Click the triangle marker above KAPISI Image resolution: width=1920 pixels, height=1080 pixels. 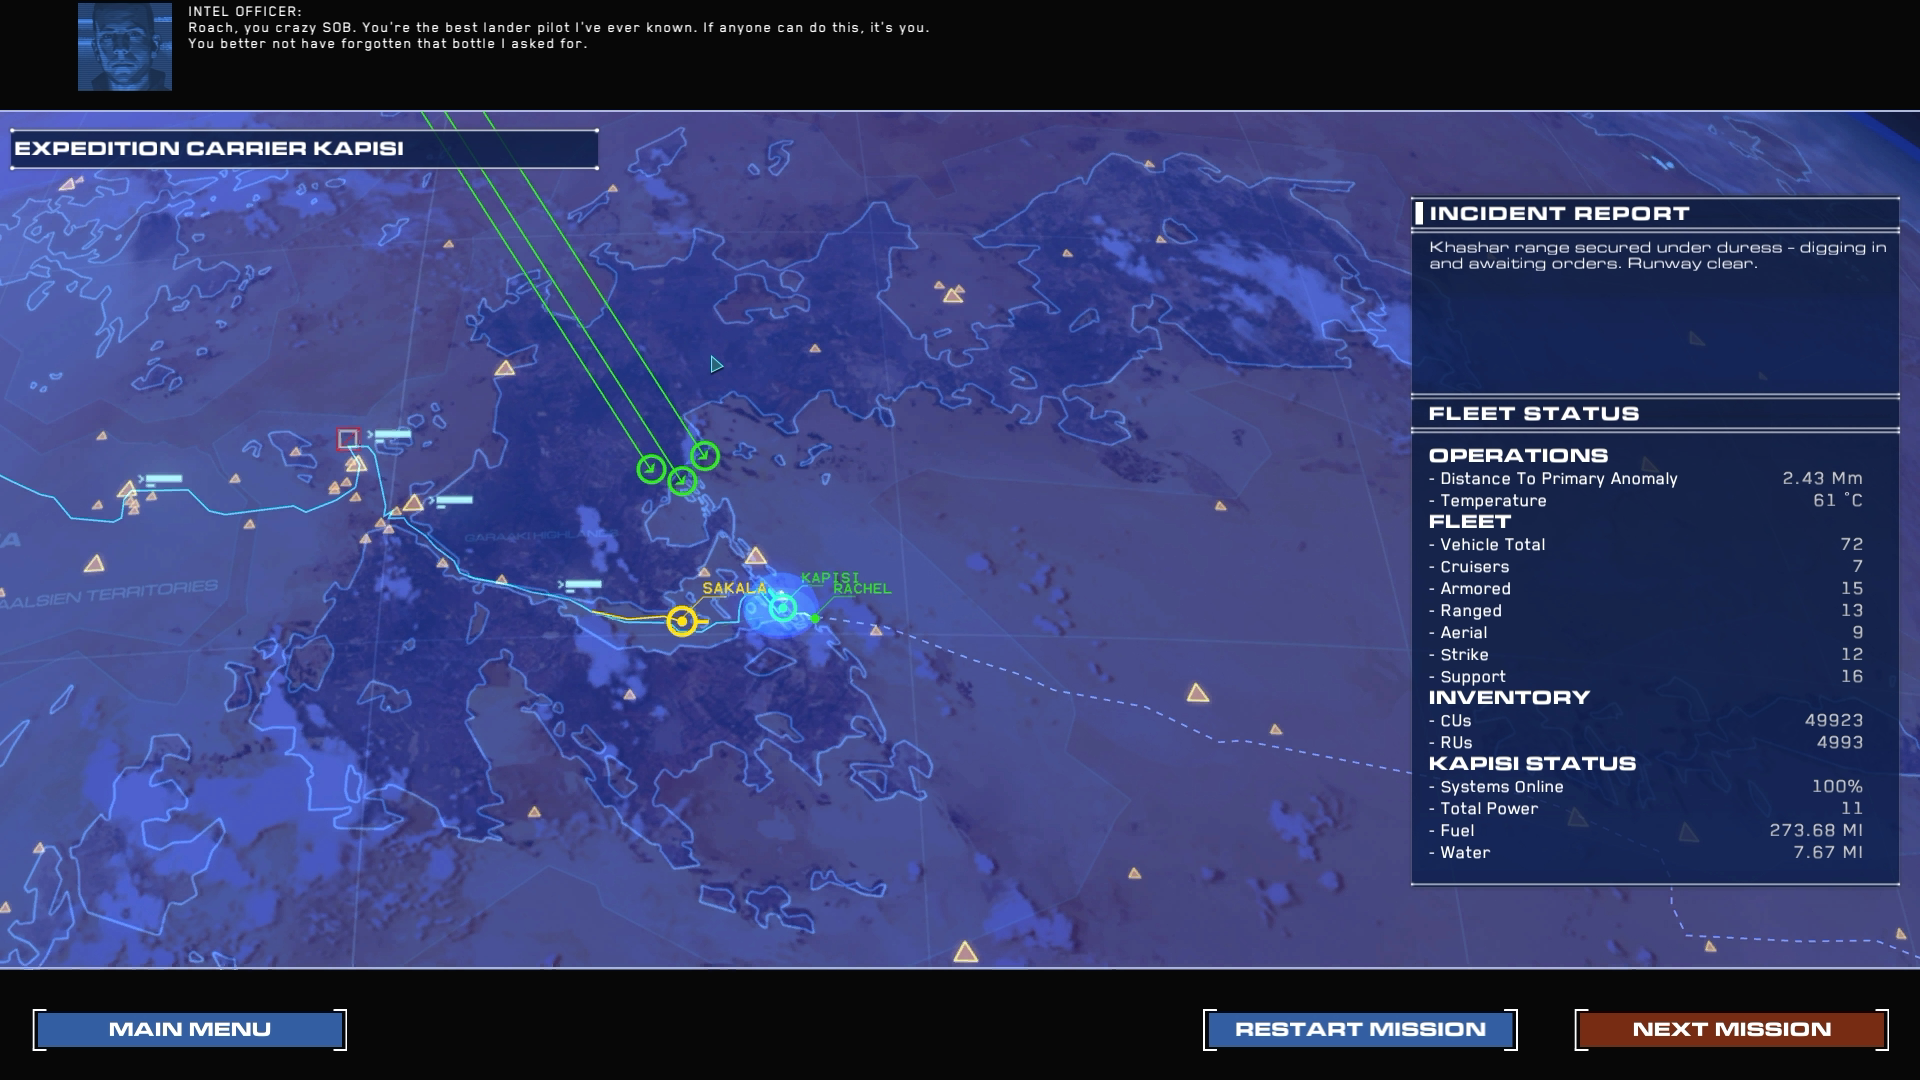[x=756, y=556]
